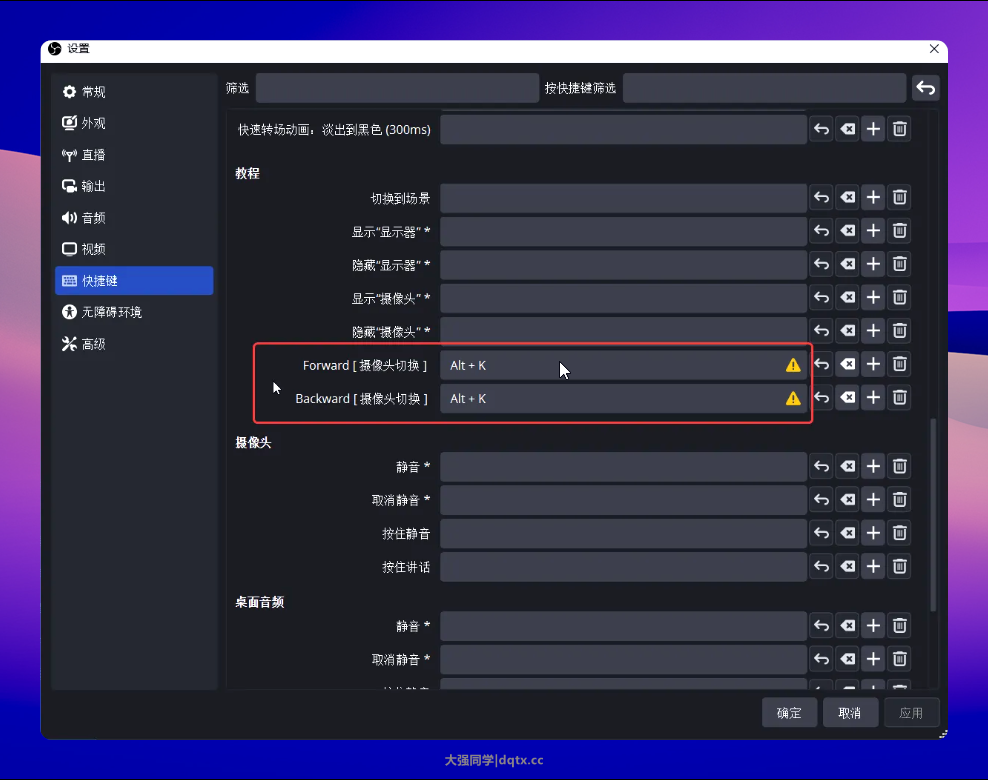The height and width of the screenshot is (780, 988).
Task: Click warning icon on Backward hotkey field
Action: coord(793,398)
